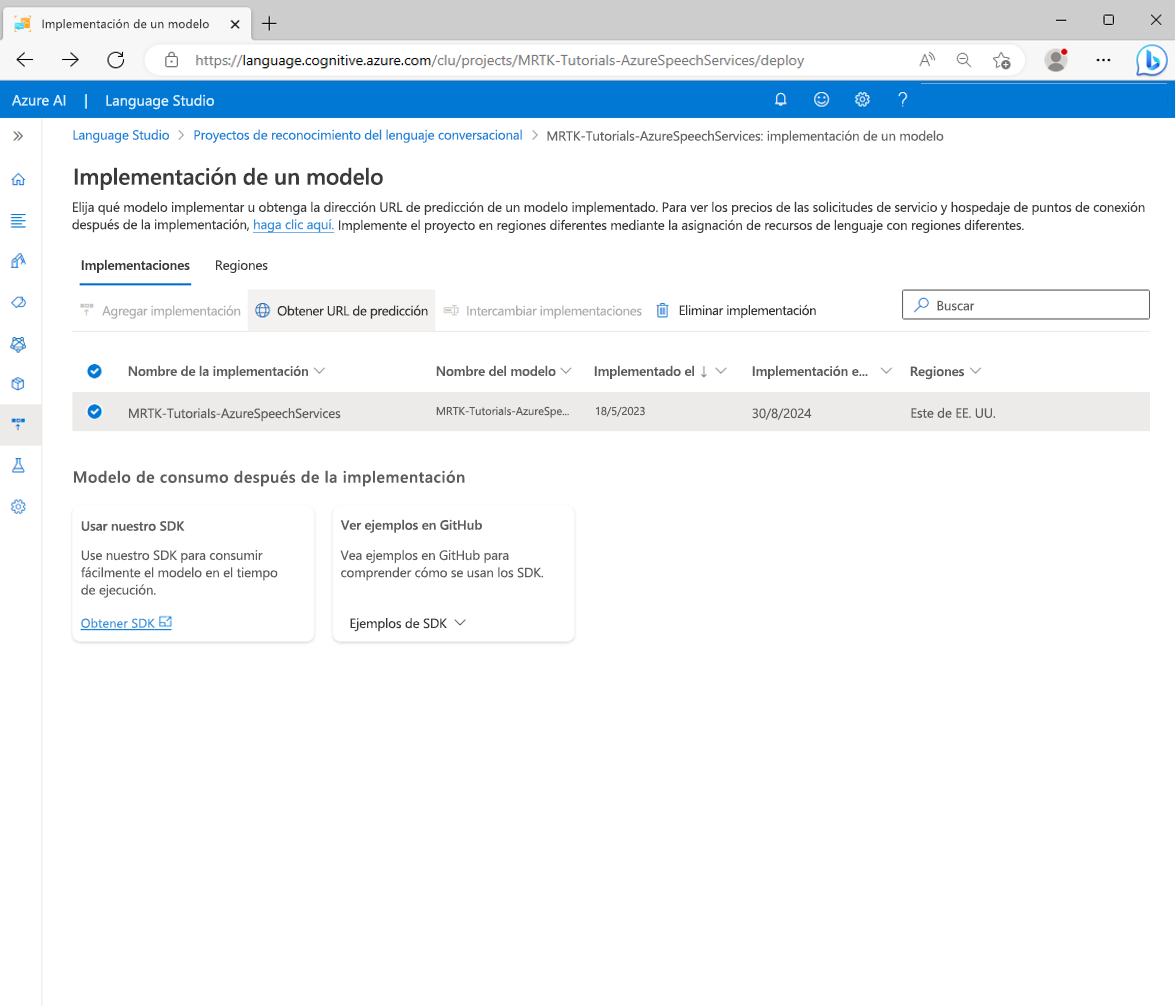Open the browser profile avatar
Screen dimensions: 1175x1006
pos(1056,60)
